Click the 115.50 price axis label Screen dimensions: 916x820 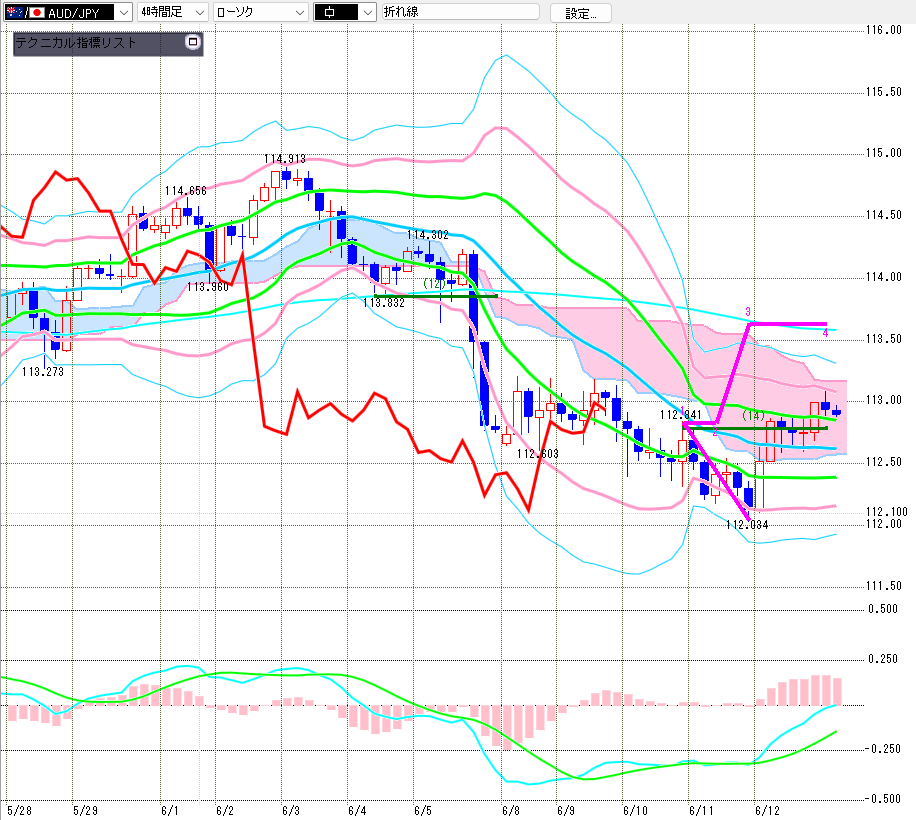tap(884, 92)
